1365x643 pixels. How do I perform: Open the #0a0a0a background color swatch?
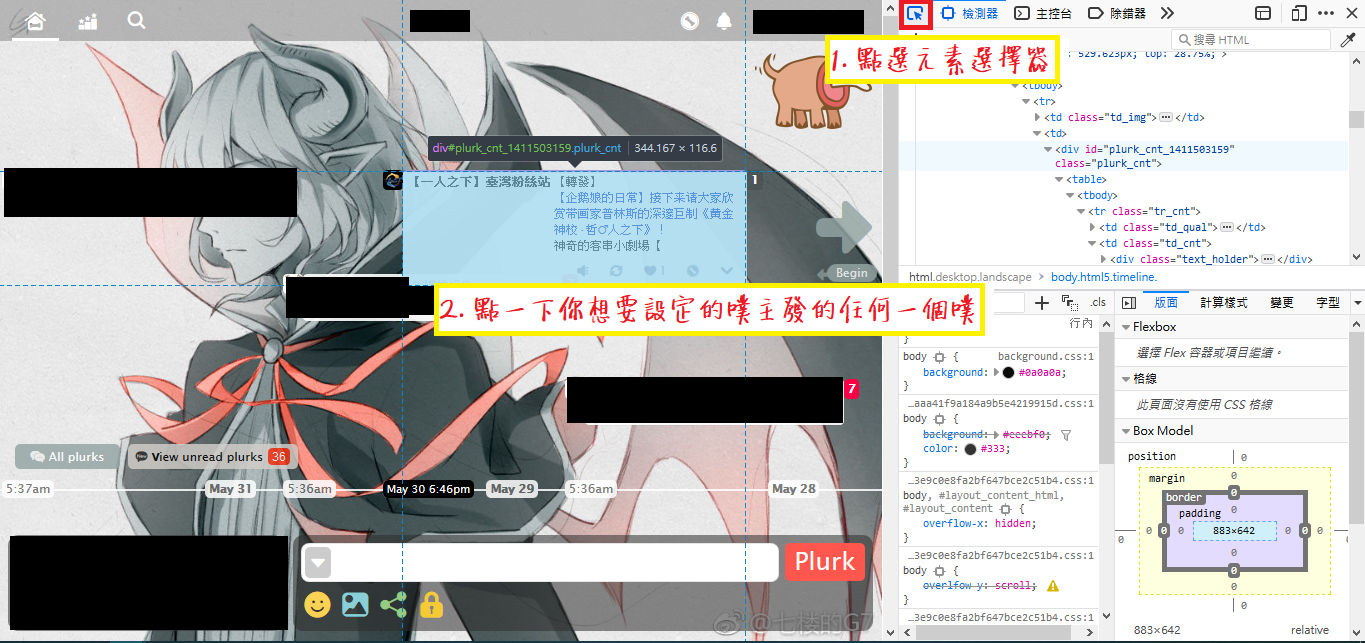[1008, 372]
